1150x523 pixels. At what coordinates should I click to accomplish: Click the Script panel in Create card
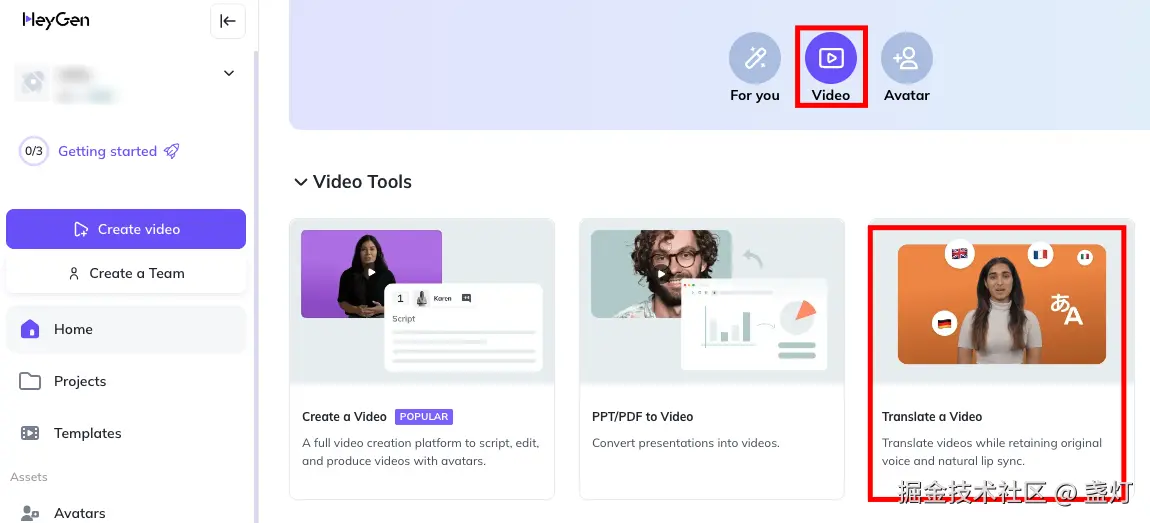click(x=464, y=327)
